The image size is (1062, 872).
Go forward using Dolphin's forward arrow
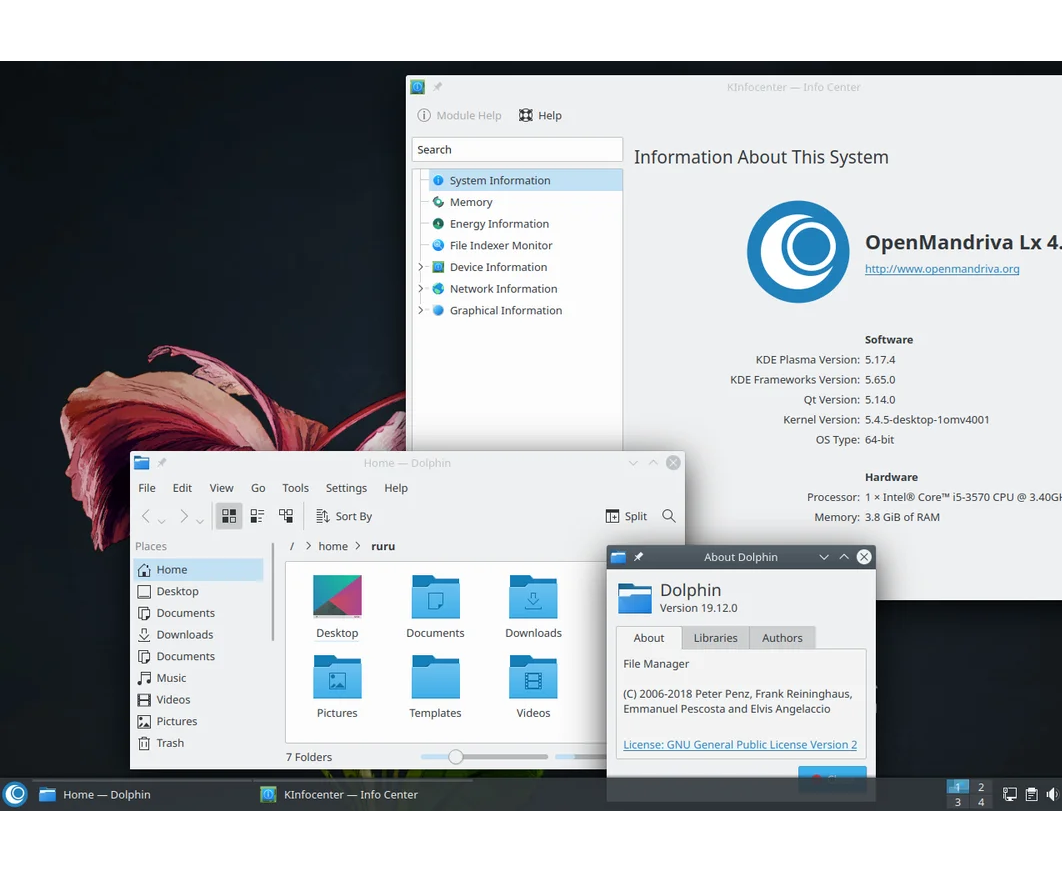click(184, 516)
